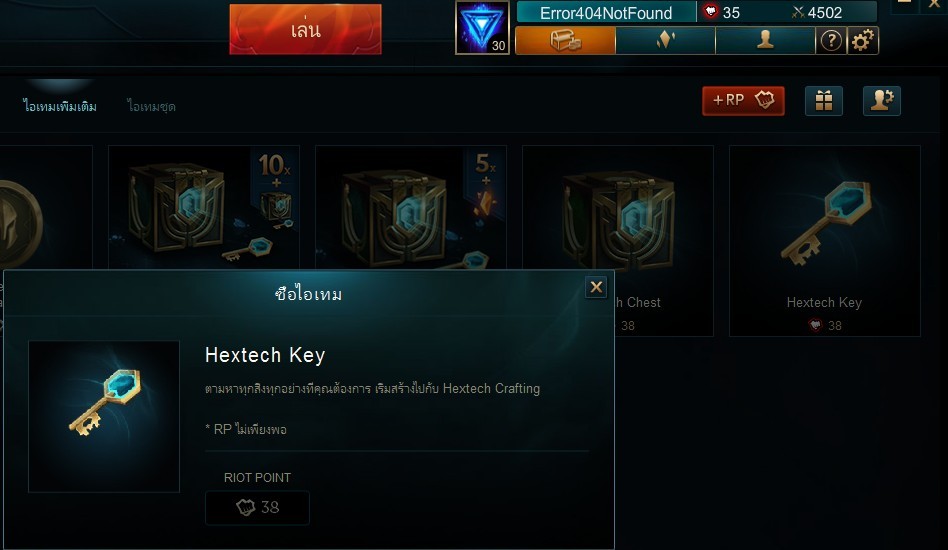
Task: Open the account settings person-gear icon
Action: [881, 100]
